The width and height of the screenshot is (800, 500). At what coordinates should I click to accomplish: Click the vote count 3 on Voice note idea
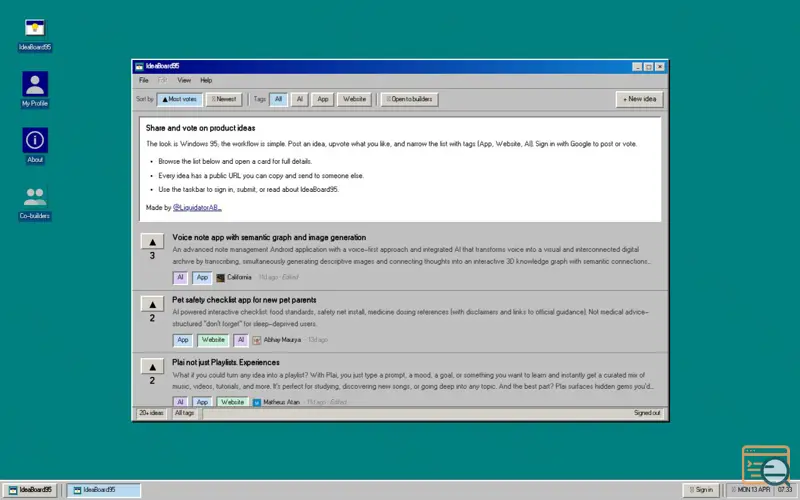pos(152,256)
